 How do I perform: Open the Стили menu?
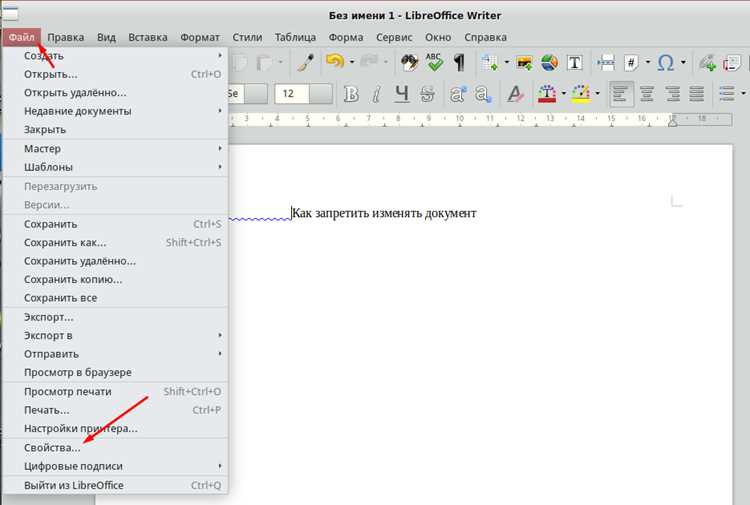(247, 37)
